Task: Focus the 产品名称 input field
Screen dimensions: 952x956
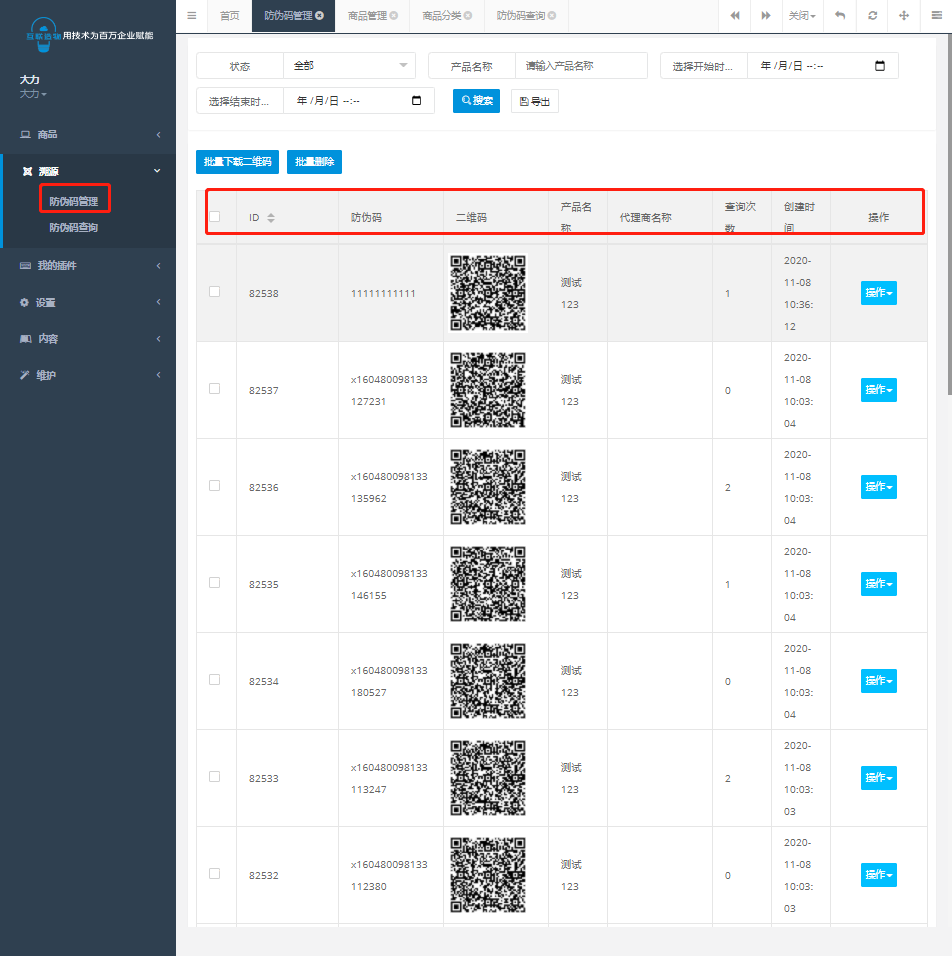Action: click(581, 66)
